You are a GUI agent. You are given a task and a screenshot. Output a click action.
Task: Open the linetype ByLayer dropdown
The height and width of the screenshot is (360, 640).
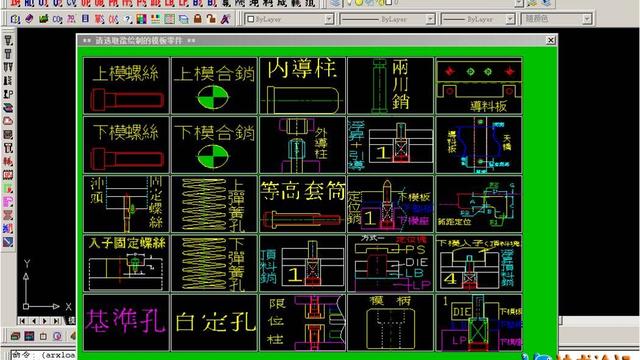(430, 19)
